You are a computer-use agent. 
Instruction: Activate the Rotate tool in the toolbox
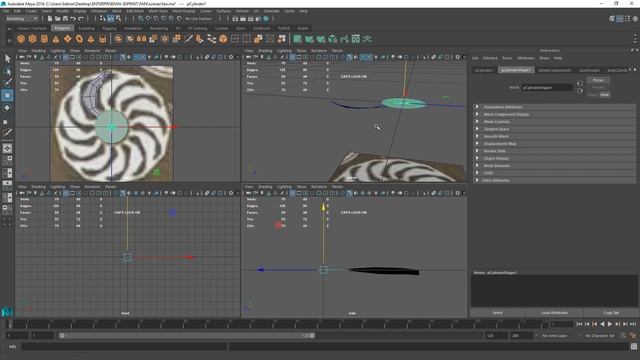[7, 108]
